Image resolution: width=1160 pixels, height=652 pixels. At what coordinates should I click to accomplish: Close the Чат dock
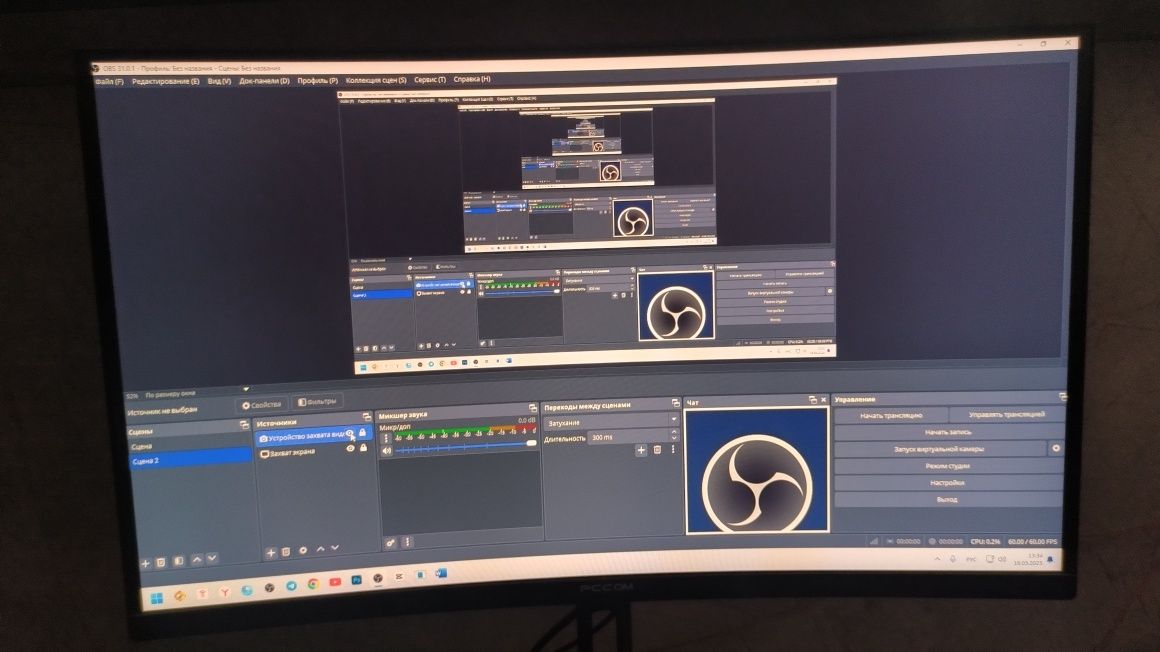click(823, 400)
